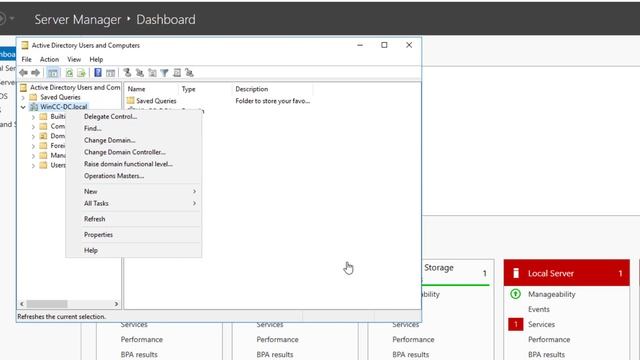Open the File menu in ADUC
640x360 pixels.
(x=27, y=59)
